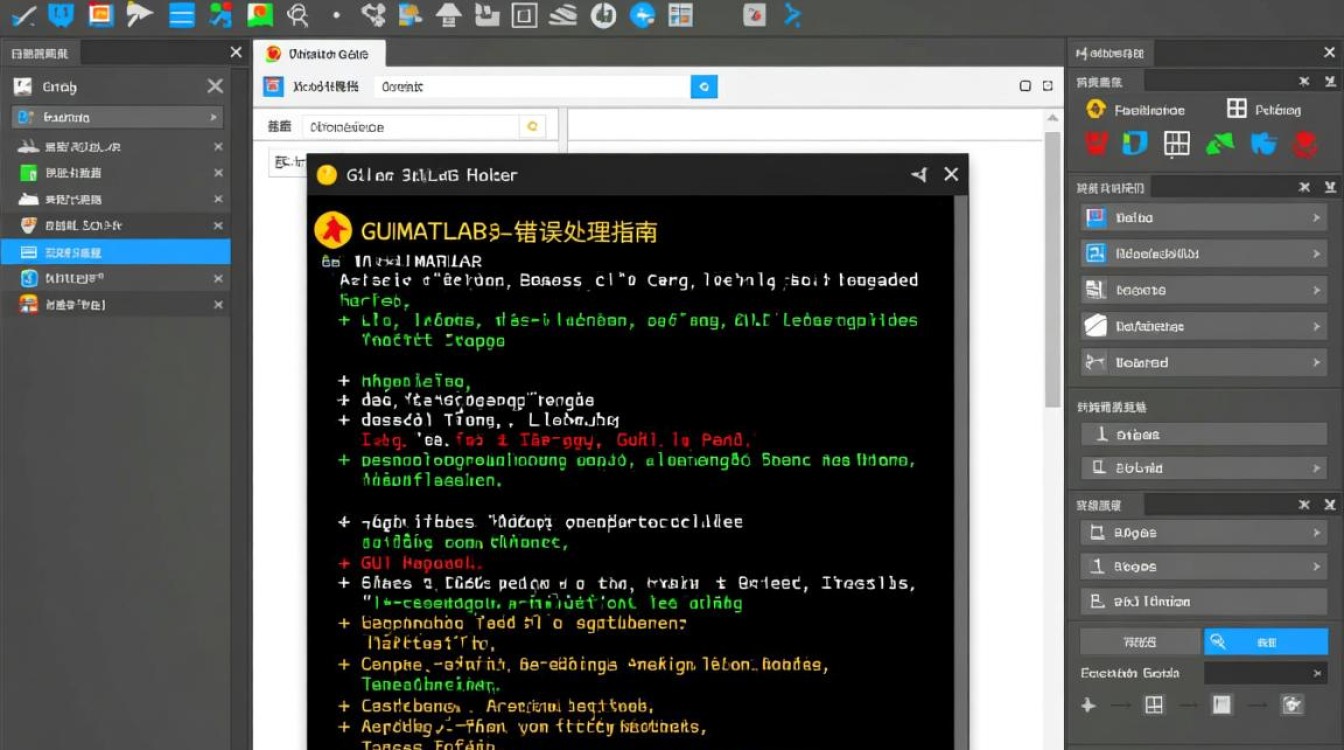Click the white house-shaped icon in toolbar

point(449,14)
